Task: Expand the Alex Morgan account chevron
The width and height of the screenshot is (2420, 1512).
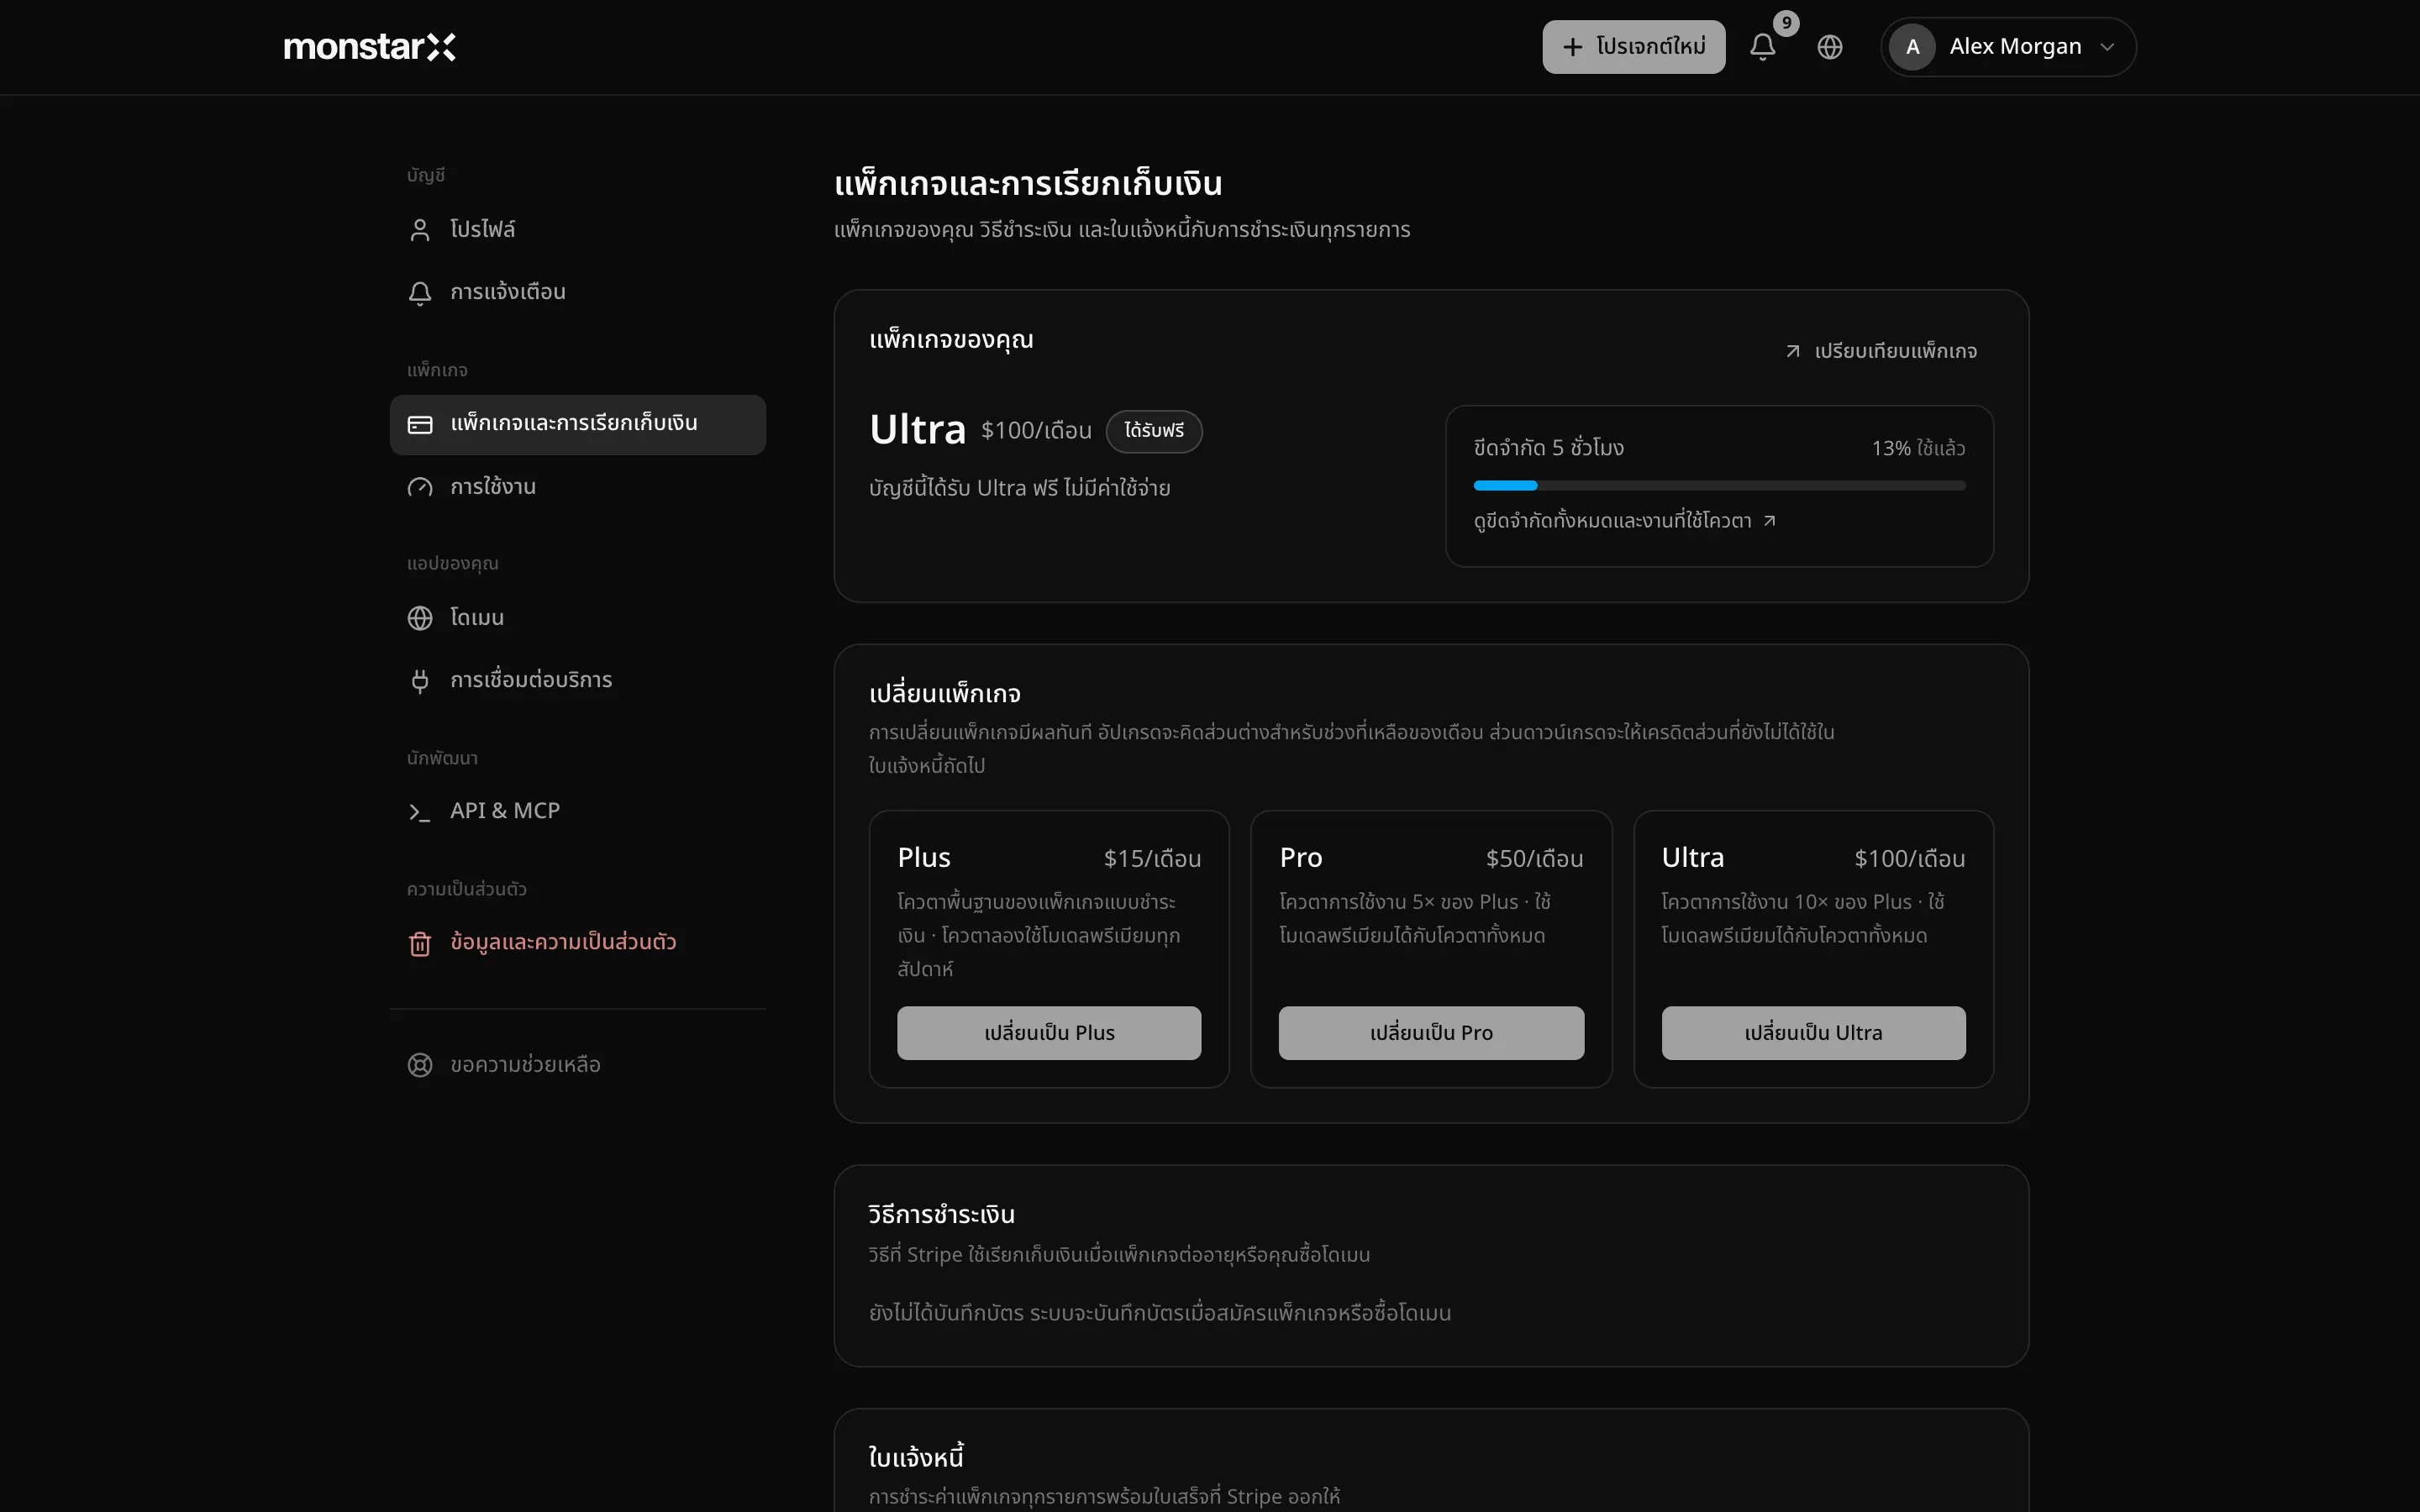Action: (2107, 47)
